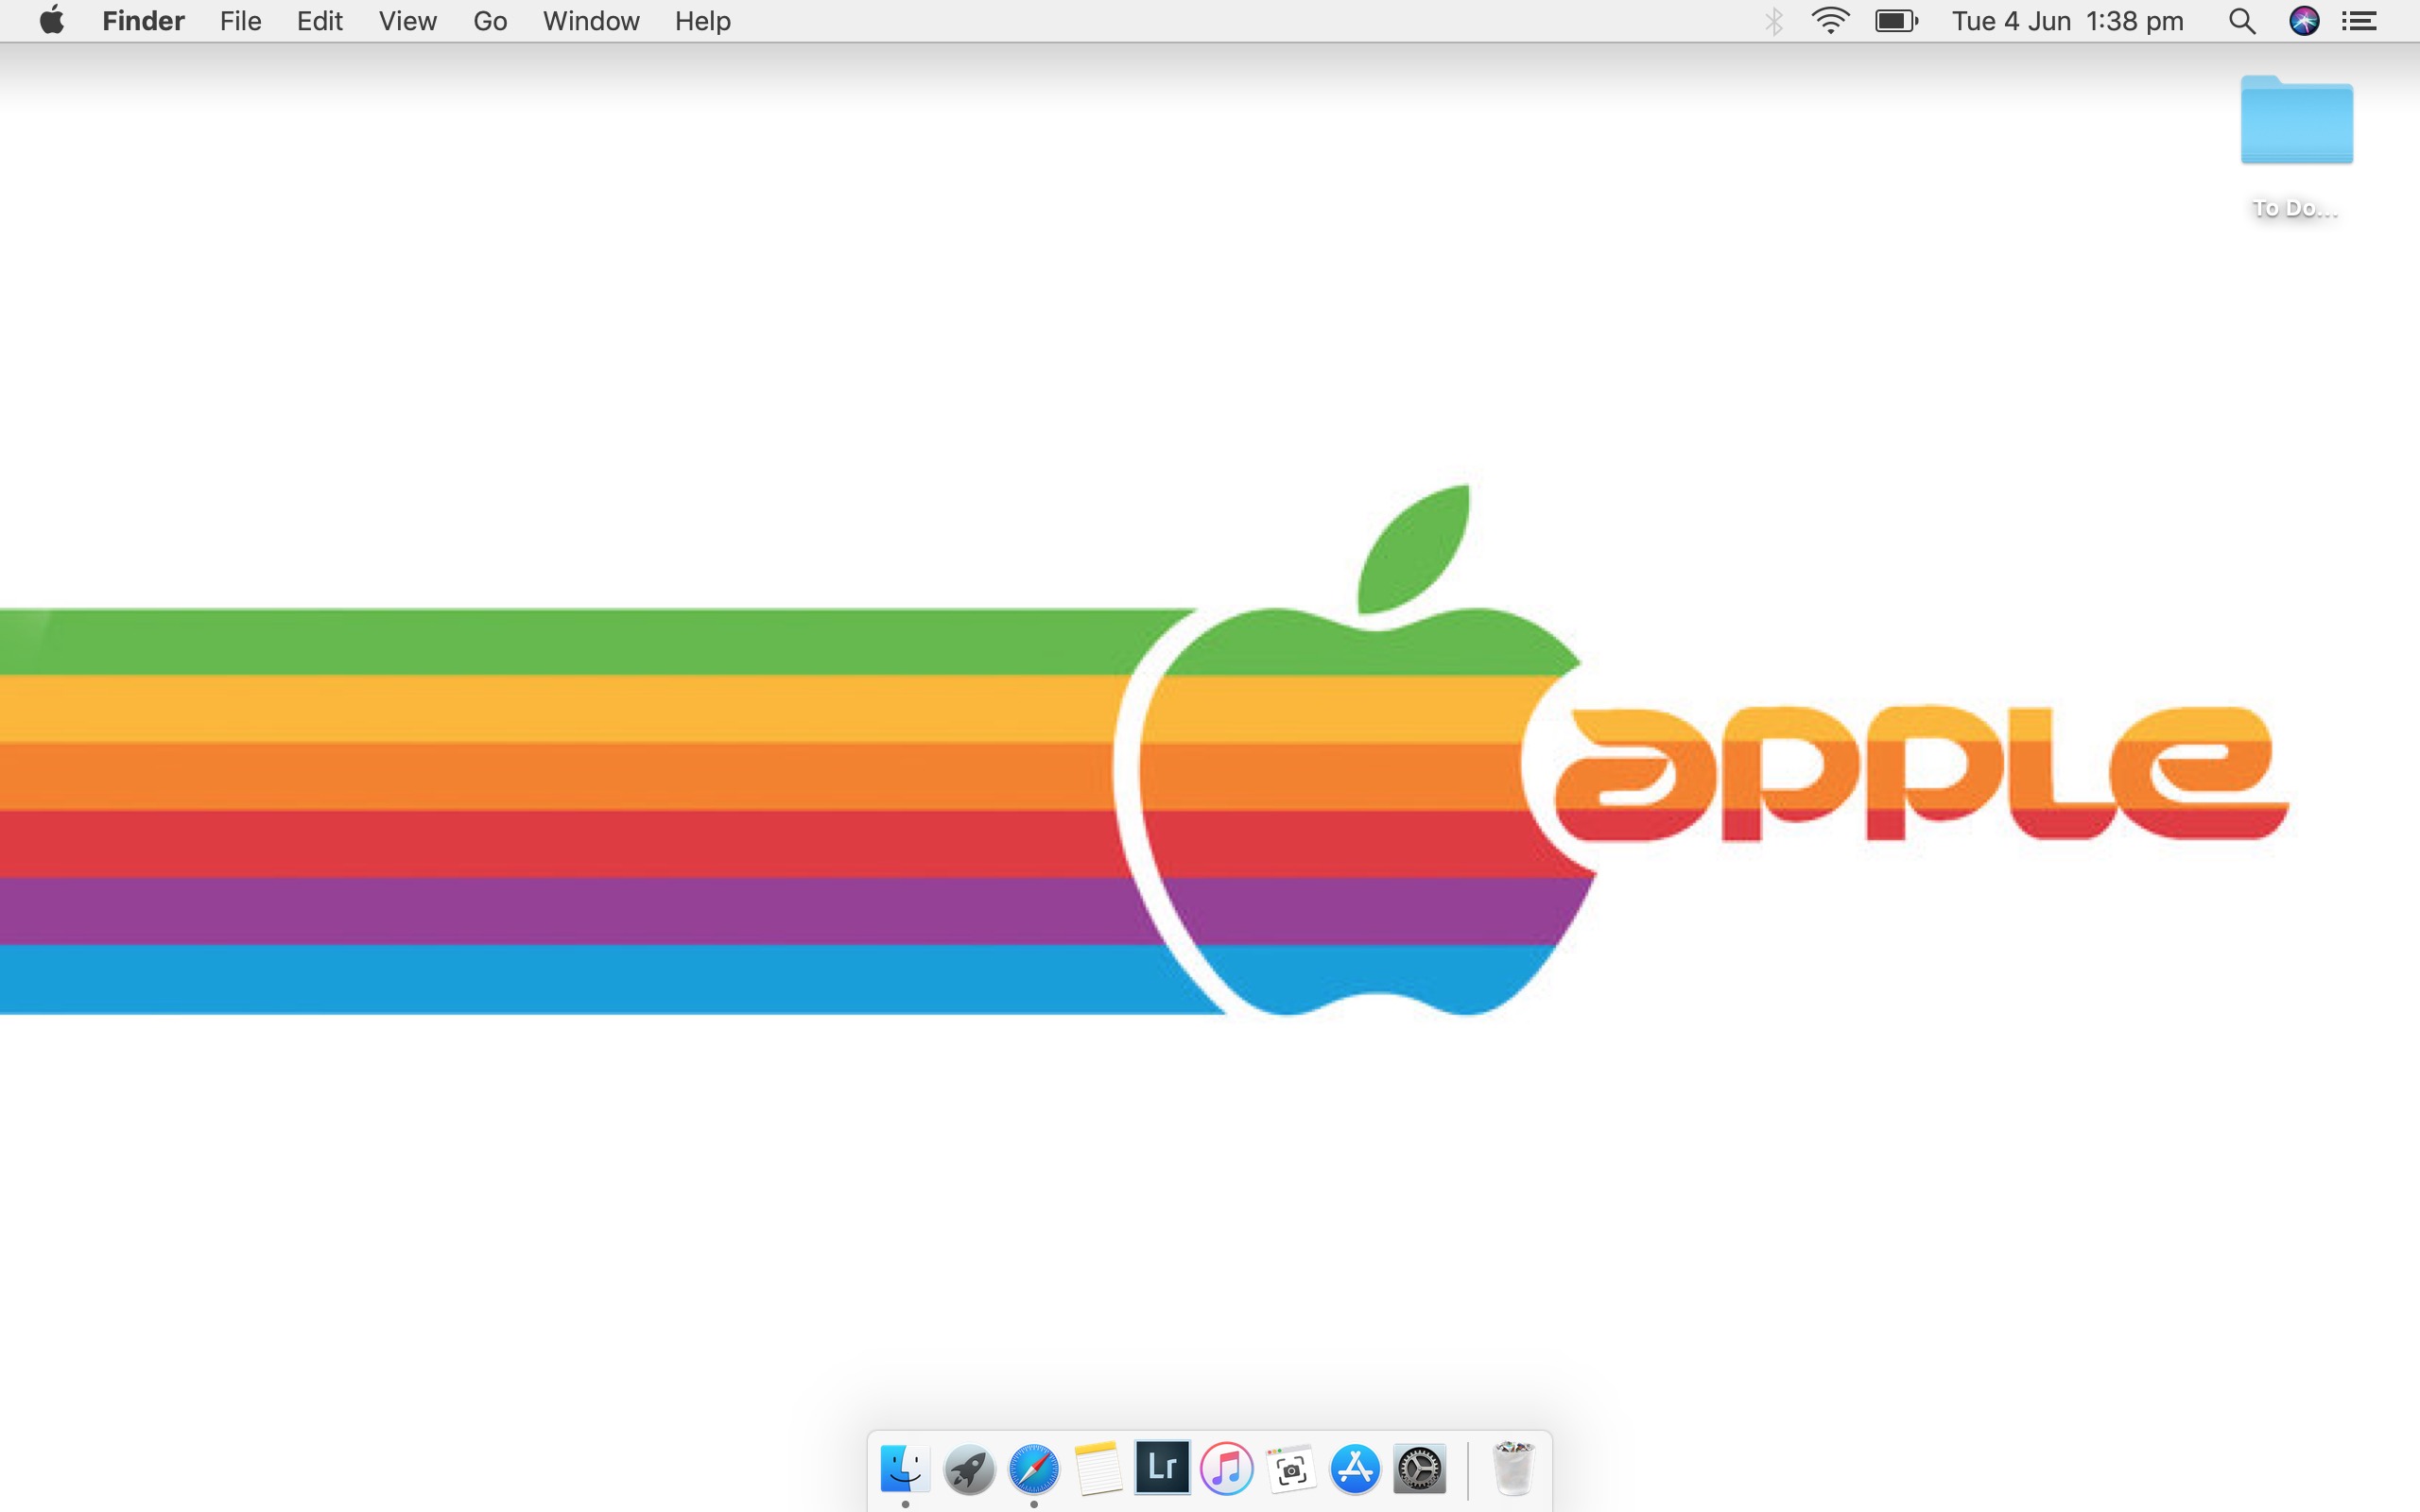Viewport: 2420px width, 1512px height.
Task: Open the Window menu
Action: 591,21
